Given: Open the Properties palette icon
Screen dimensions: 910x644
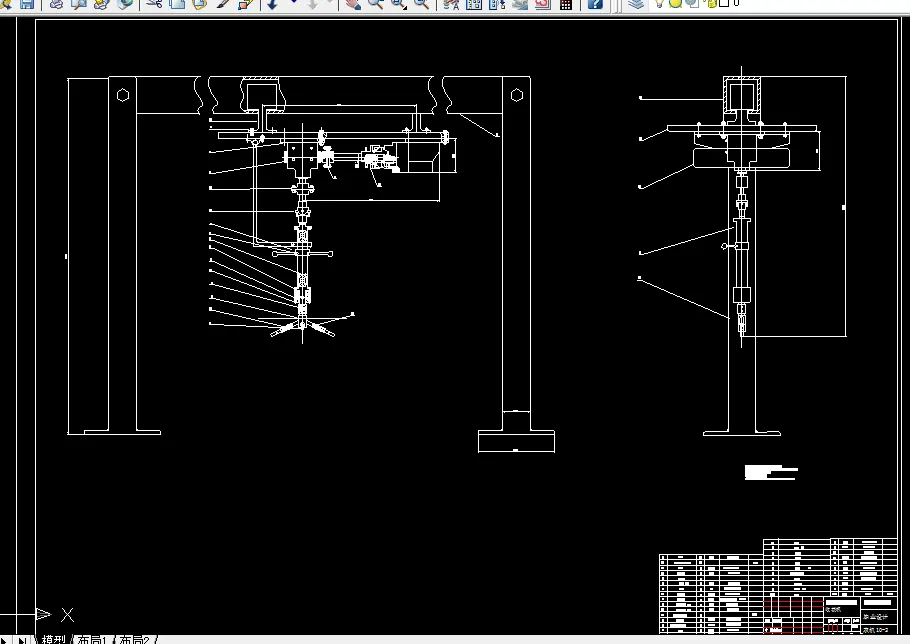Looking at the screenshot, I should [451, 4].
